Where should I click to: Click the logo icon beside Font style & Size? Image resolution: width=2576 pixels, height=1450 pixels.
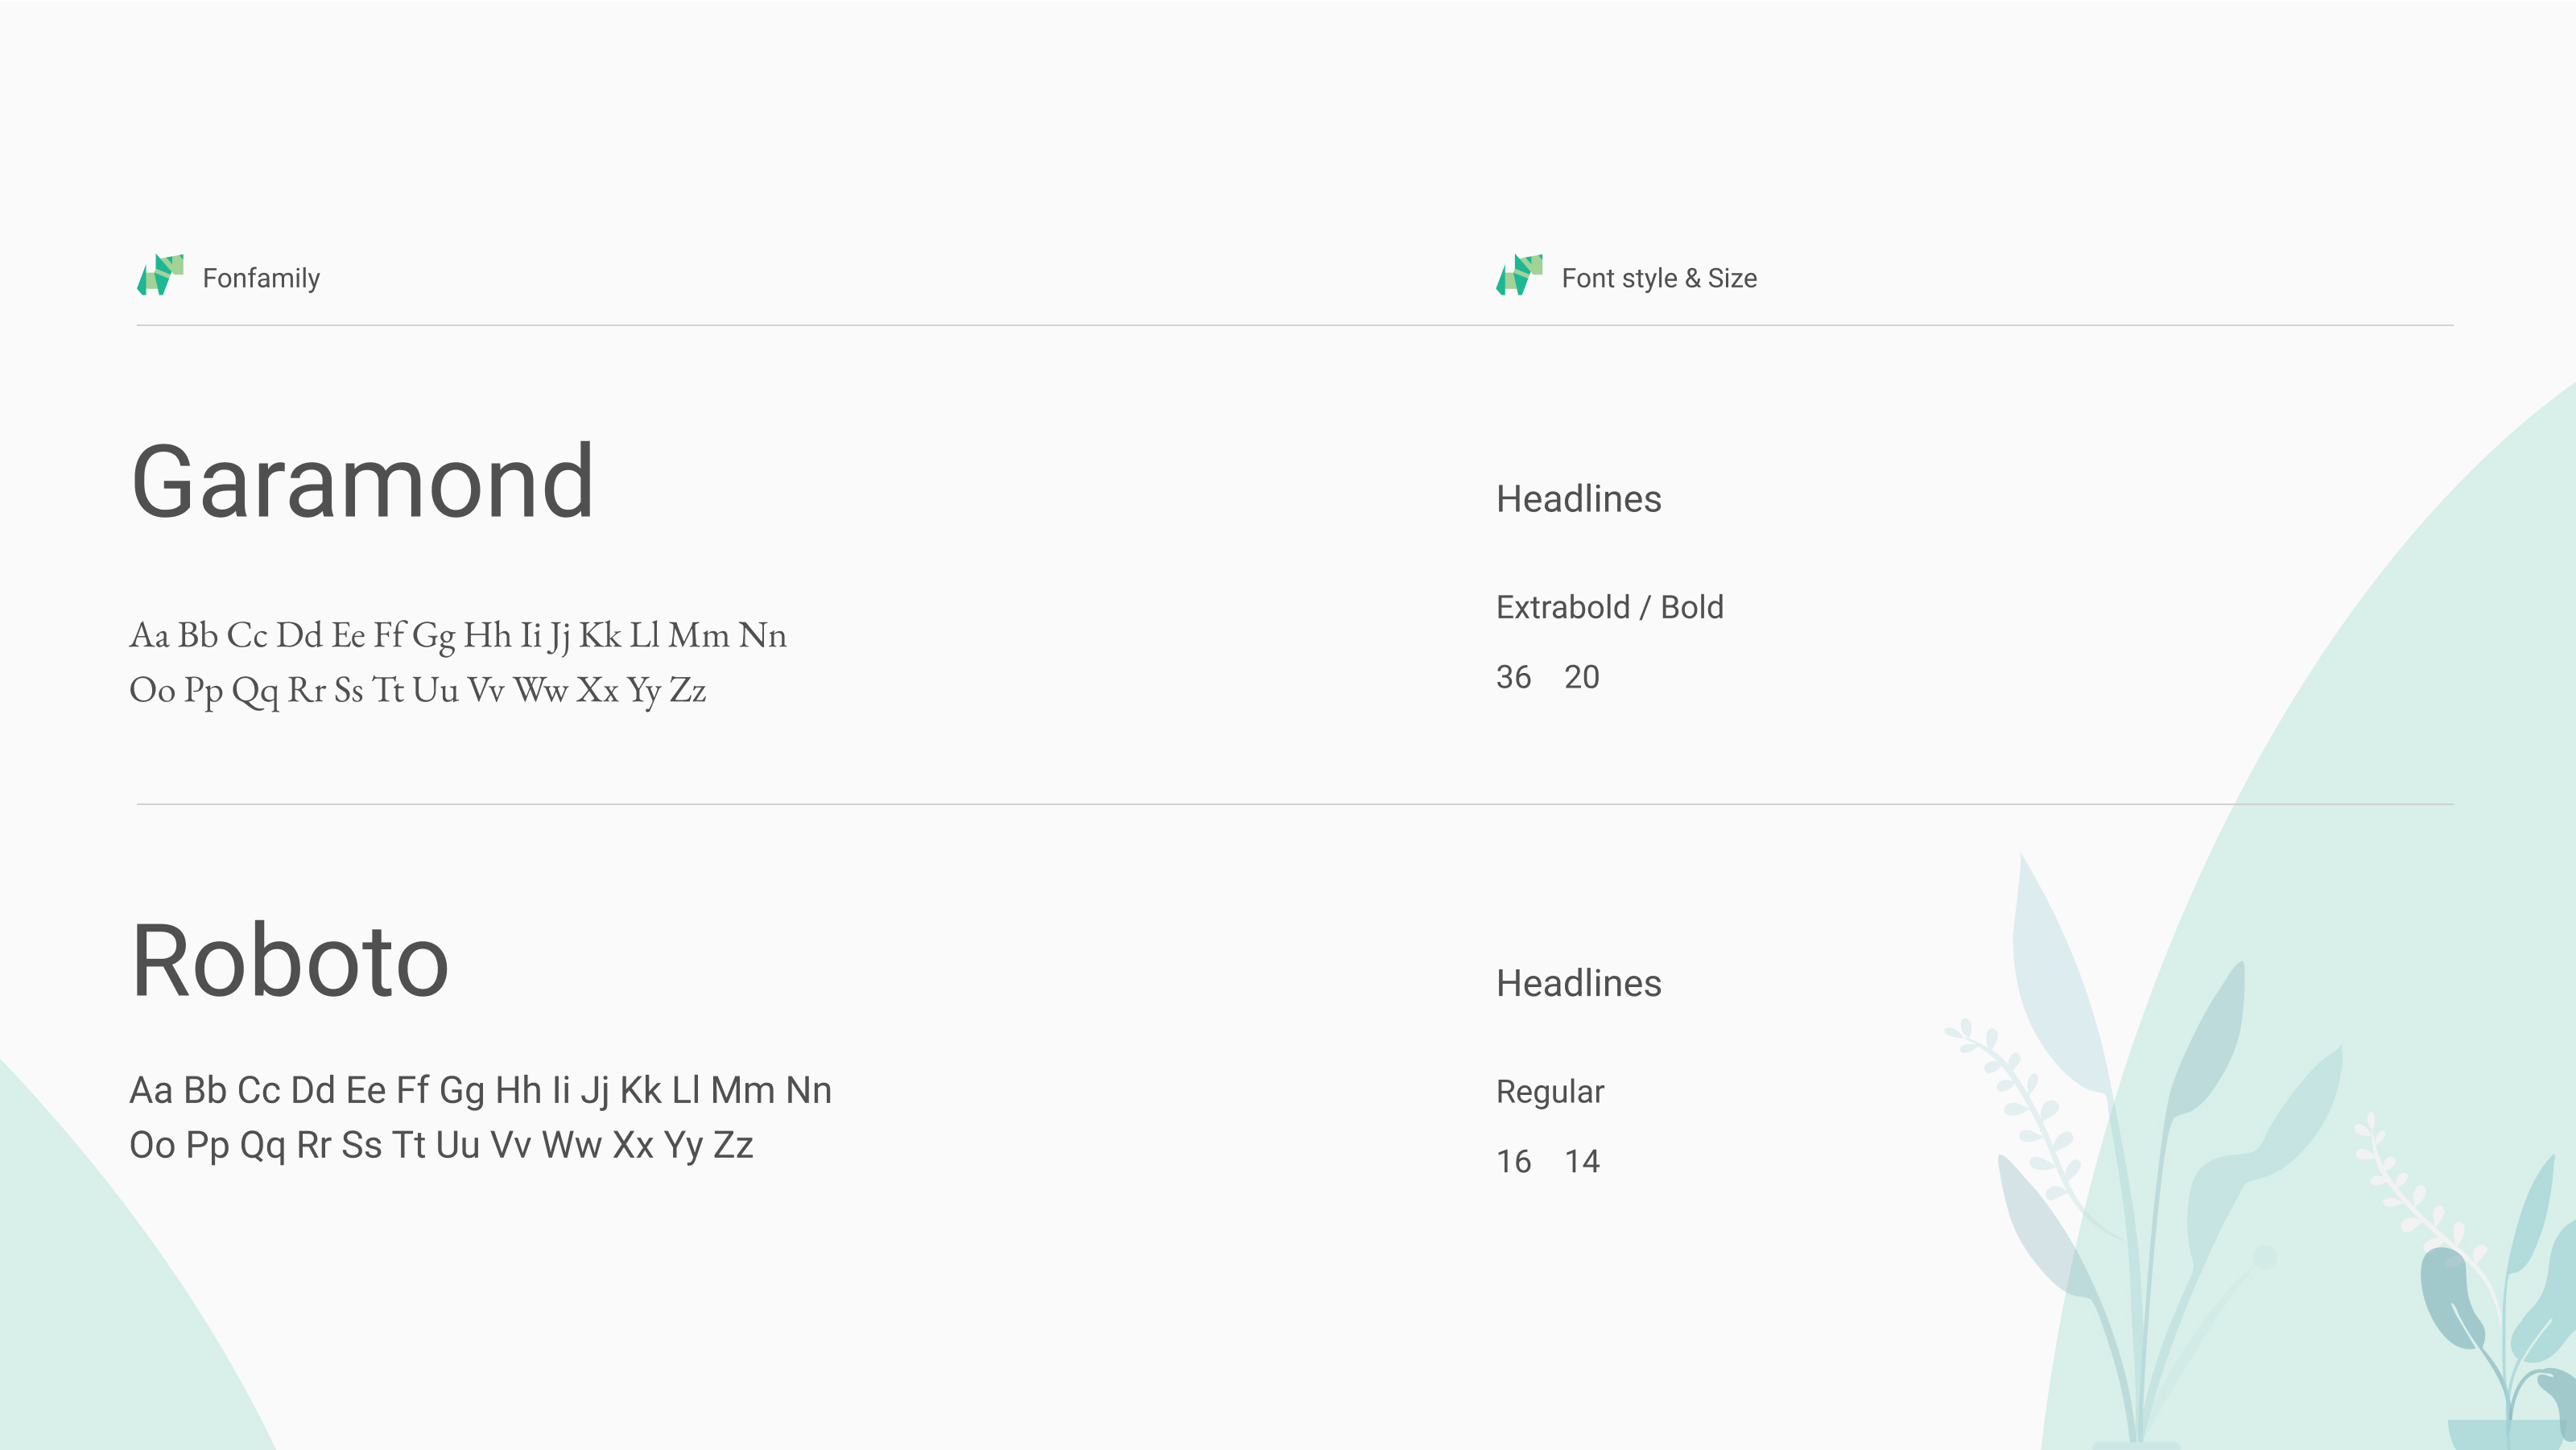click(x=1519, y=275)
